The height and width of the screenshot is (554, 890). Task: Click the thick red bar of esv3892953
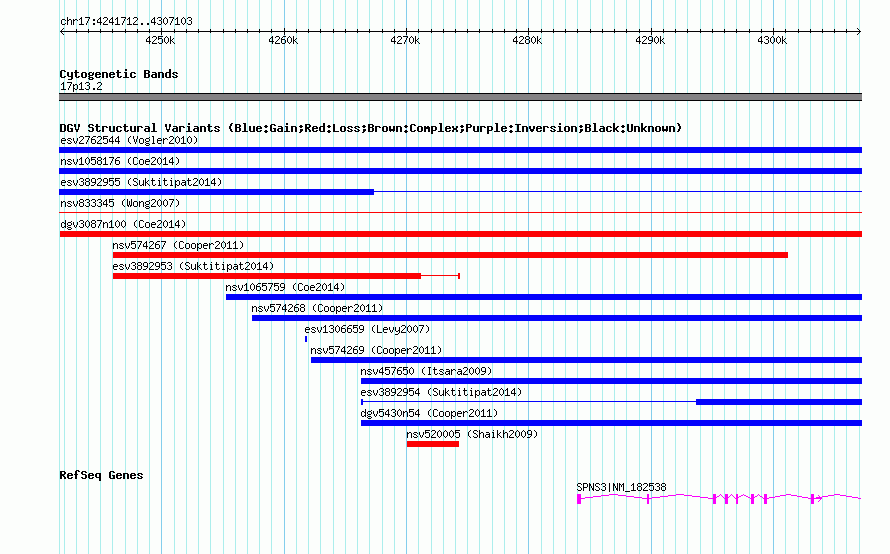click(267, 276)
